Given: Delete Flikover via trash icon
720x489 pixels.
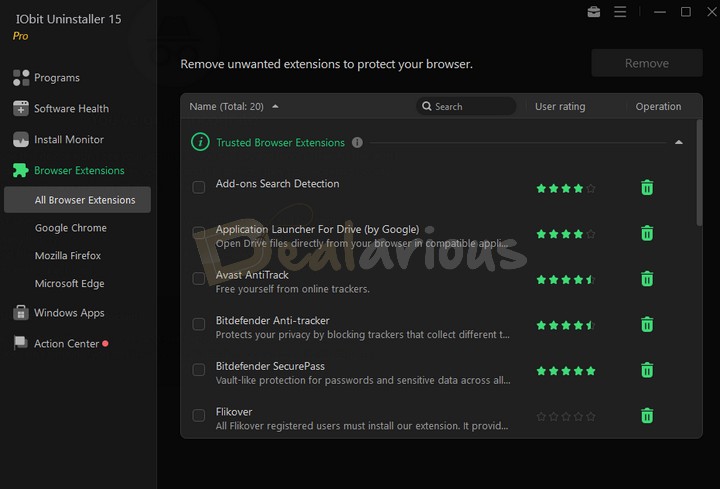Looking at the screenshot, I should coord(647,415).
